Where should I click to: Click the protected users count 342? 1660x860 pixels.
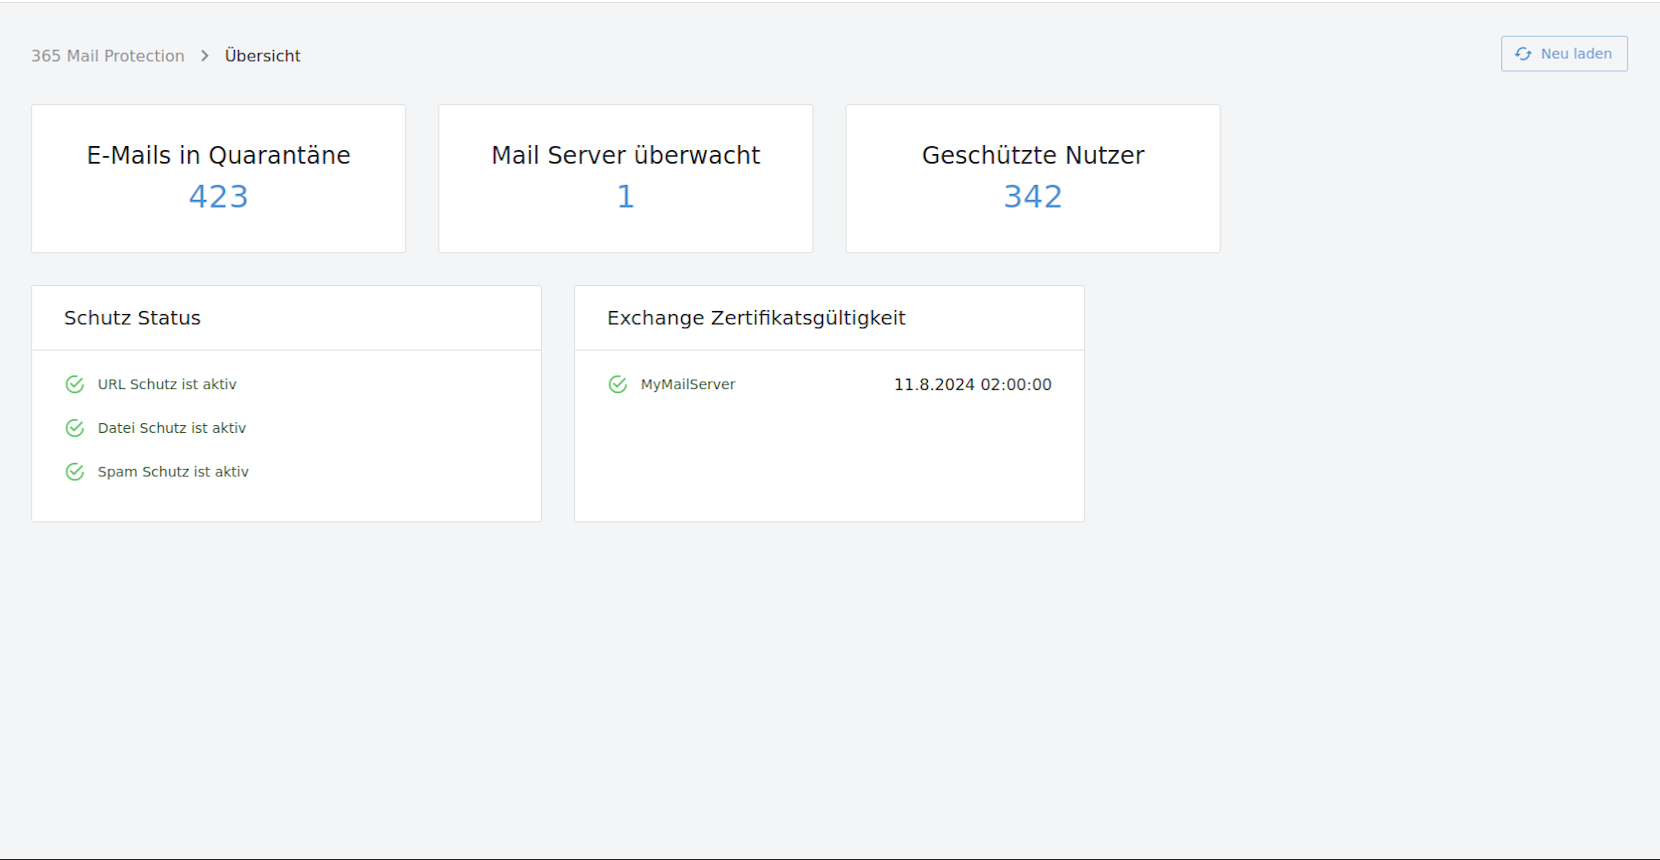click(x=1032, y=197)
